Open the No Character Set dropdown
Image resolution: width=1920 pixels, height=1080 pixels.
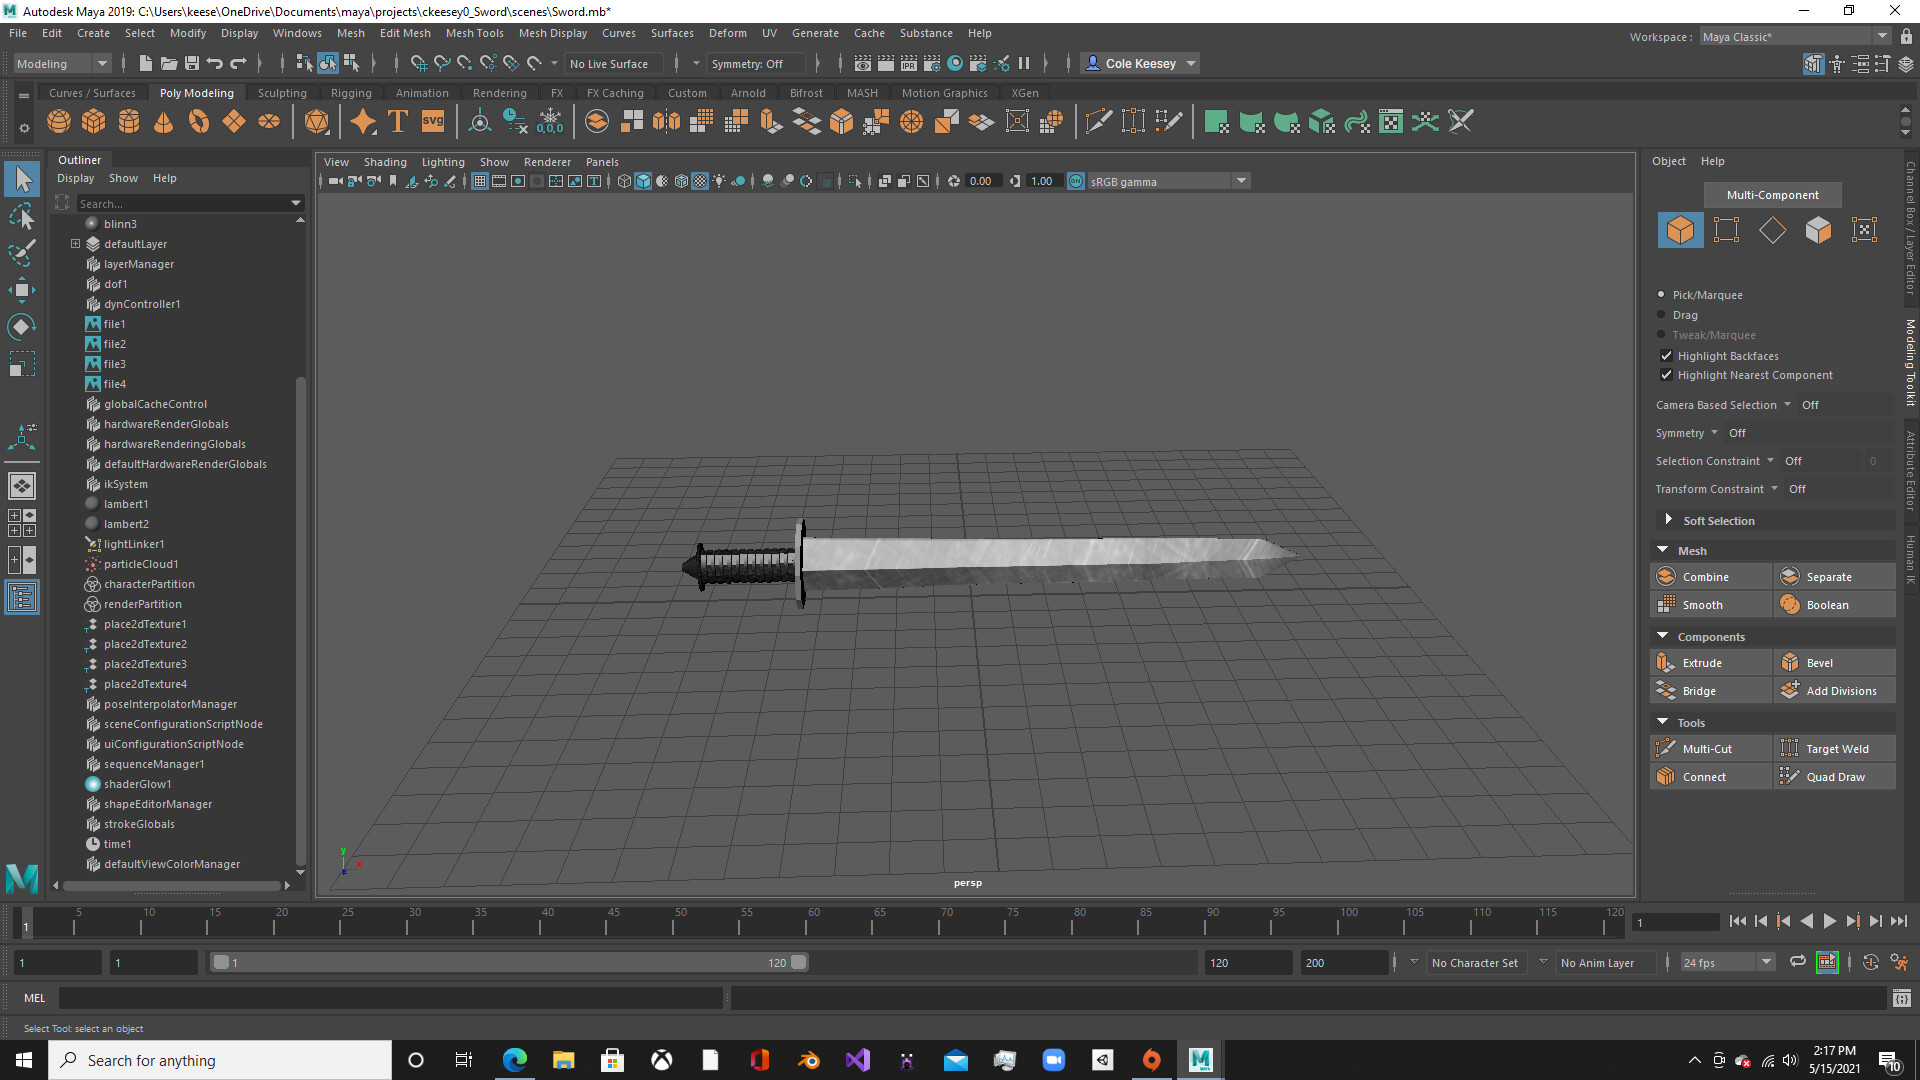coord(1475,962)
